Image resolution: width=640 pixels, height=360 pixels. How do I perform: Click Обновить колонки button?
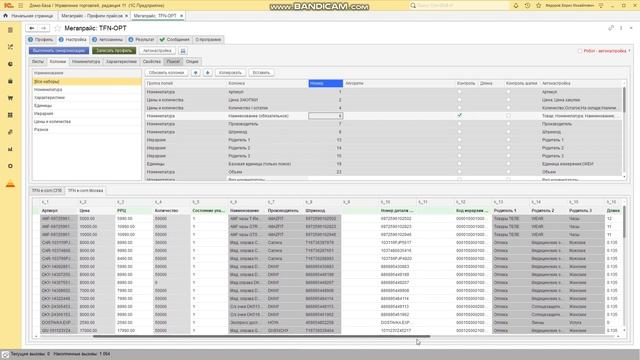pos(167,73)
